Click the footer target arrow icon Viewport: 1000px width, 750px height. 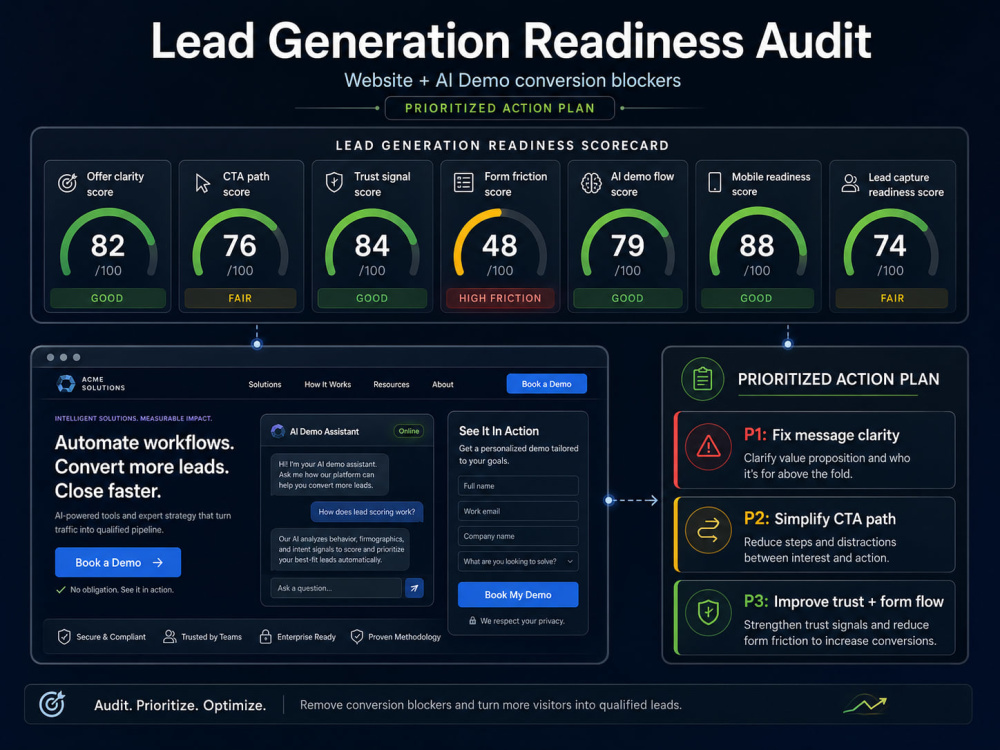point(52,704)
